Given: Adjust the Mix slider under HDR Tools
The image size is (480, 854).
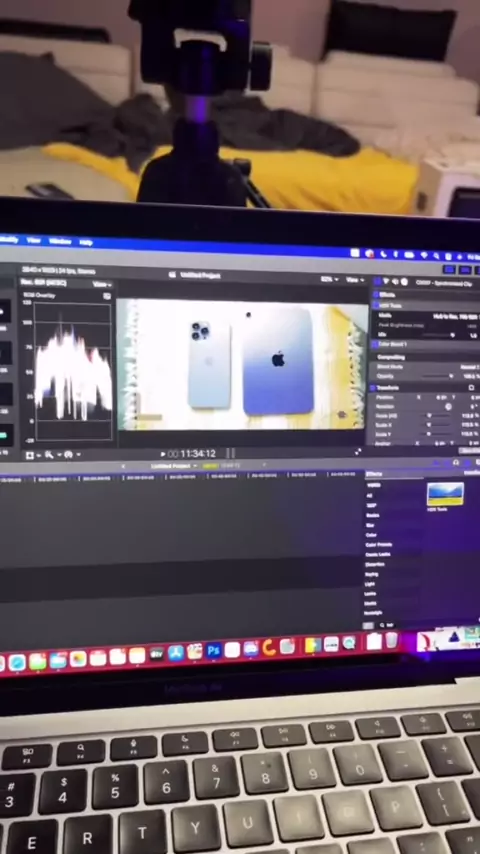Looking at the screenshot, I should pyautogui.click(x=439, y=336).
